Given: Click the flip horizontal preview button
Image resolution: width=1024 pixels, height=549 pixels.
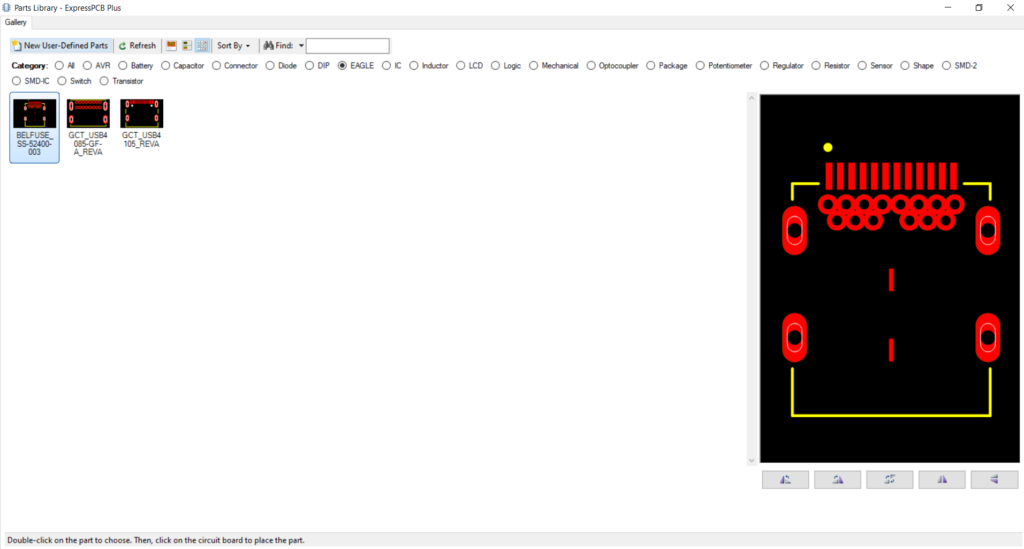Looking at the screenshot, I should point(942,480).
